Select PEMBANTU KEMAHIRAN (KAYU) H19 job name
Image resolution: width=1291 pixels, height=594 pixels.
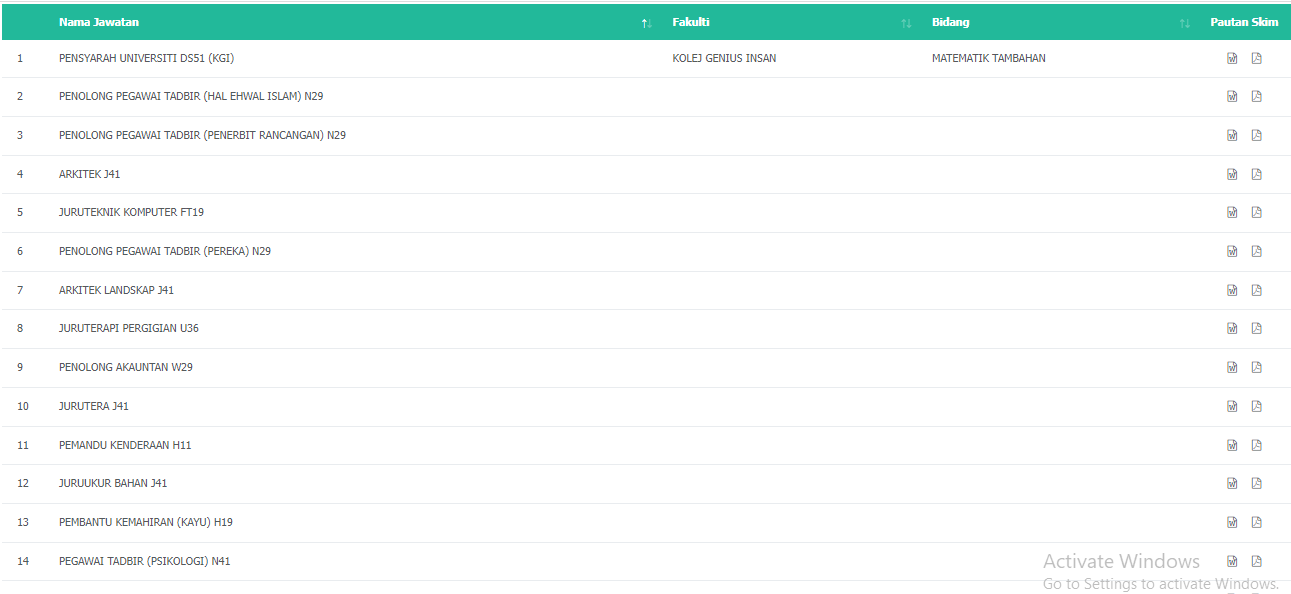(x=146, y=522)
